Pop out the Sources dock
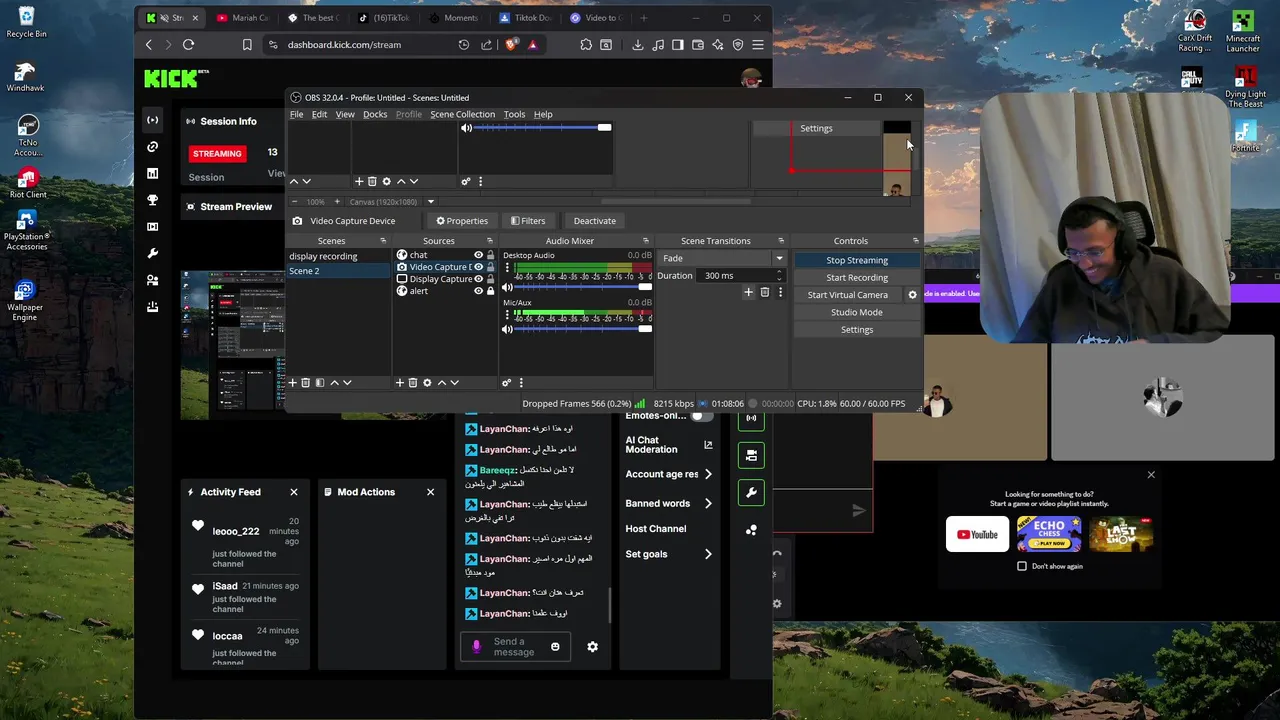Image resolution: width=1280 pixels, height=720 pixels. click(x=489, y=241)
